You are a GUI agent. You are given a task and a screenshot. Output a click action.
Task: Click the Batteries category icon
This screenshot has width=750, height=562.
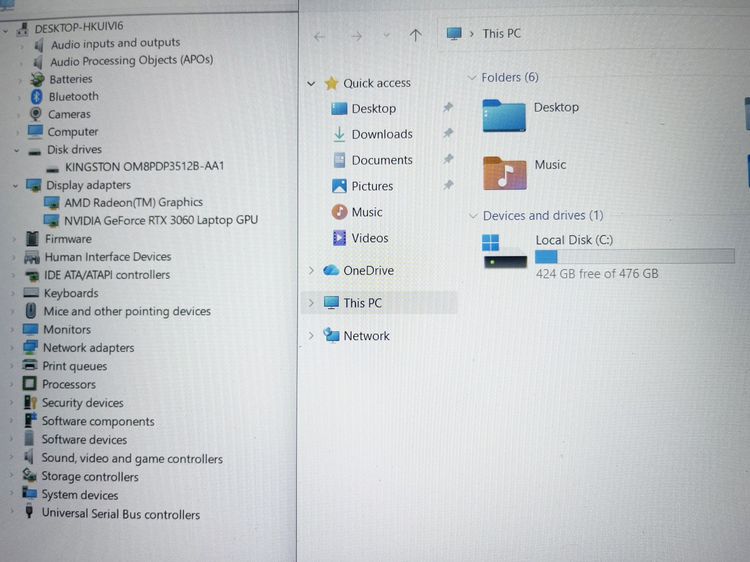(37, 79)
